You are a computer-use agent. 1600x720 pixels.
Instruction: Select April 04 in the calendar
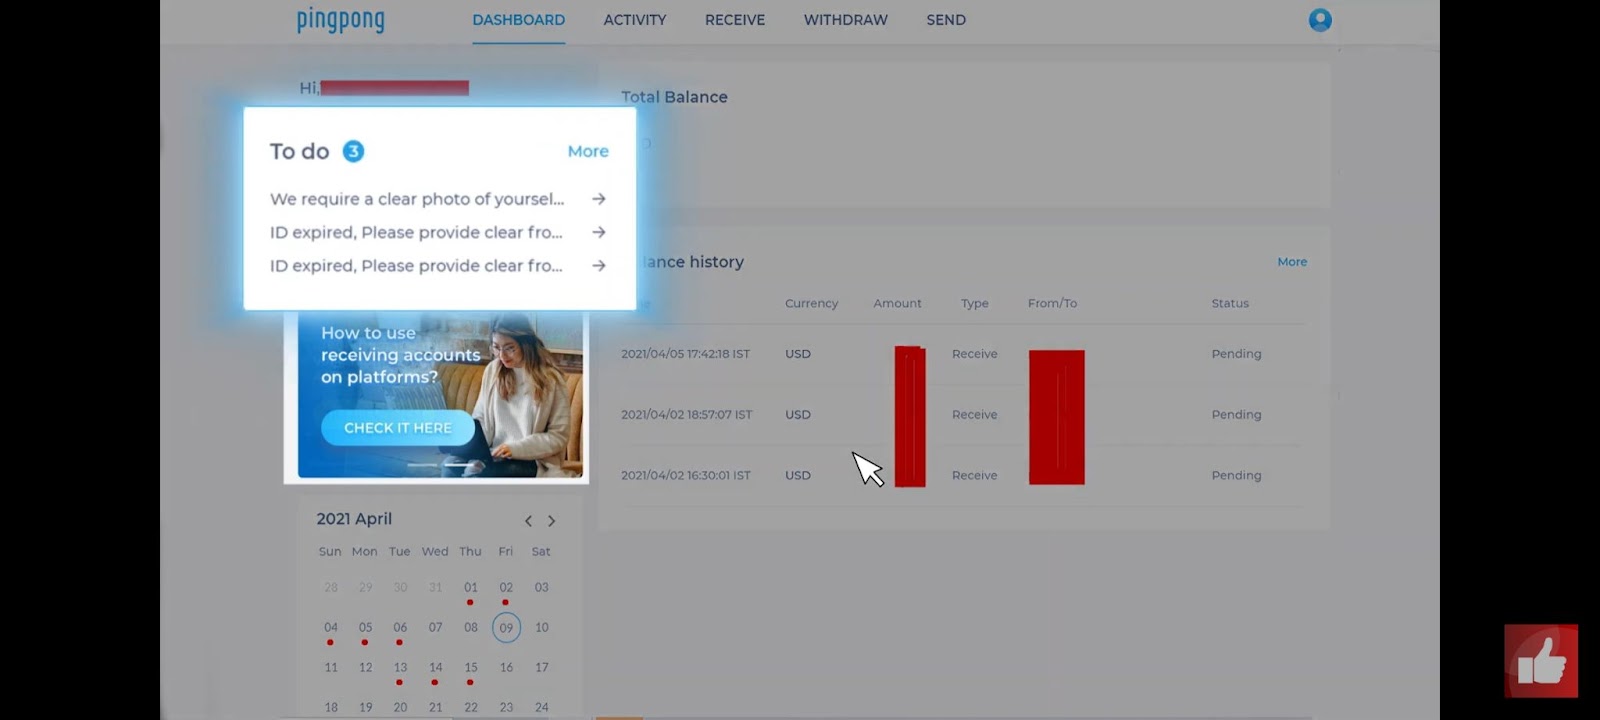[330, 628]
